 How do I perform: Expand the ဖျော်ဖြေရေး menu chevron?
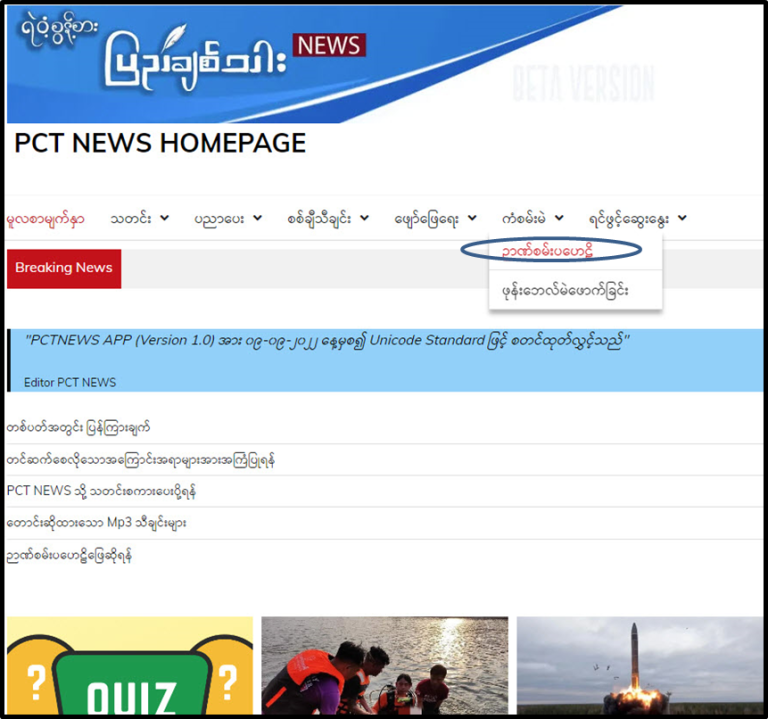click(472, 218)
